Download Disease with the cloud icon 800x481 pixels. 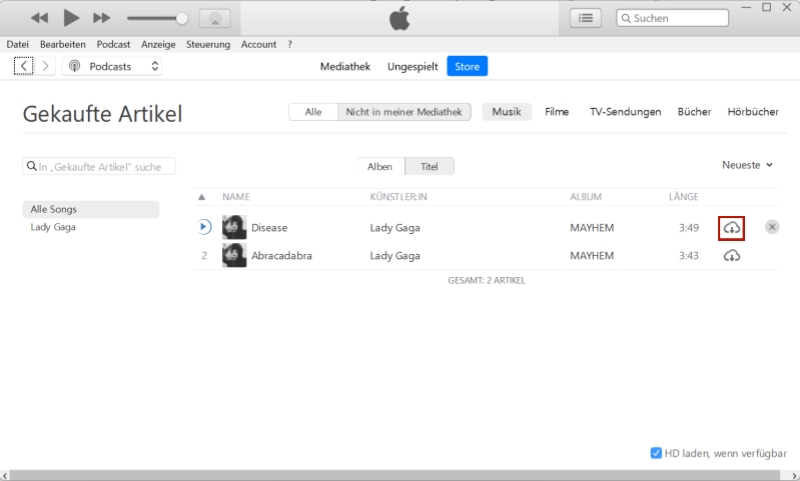click(732, 228)
